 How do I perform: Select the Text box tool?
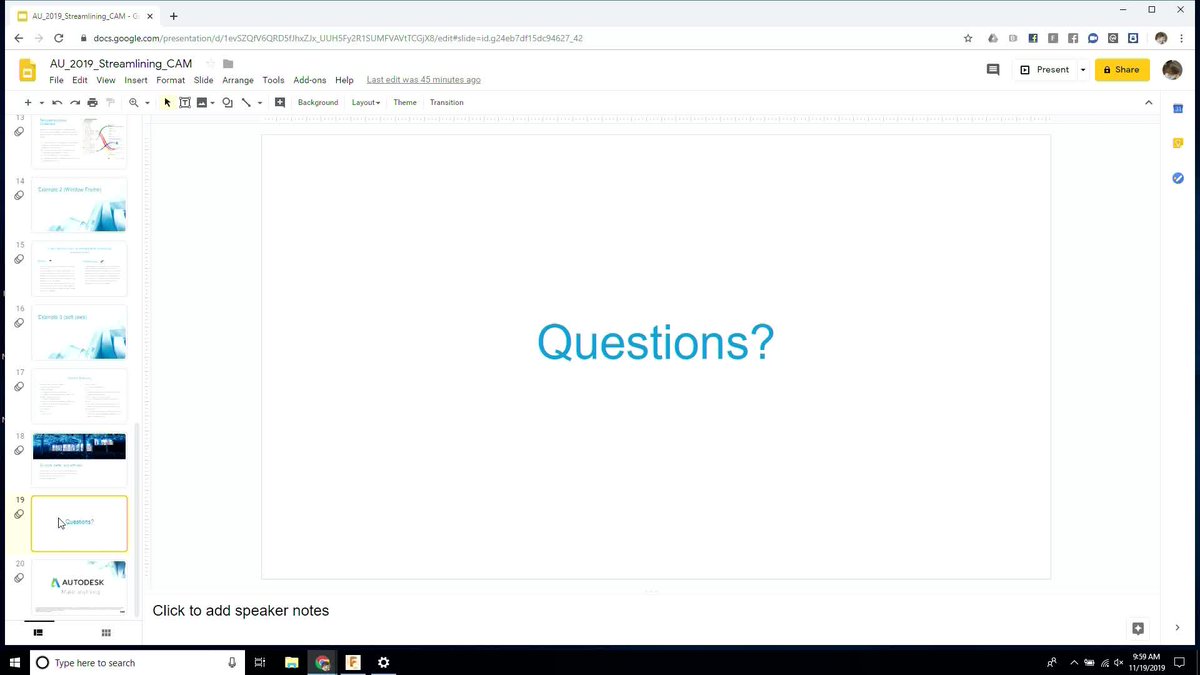pyautogui.click(x=185, y=101)
